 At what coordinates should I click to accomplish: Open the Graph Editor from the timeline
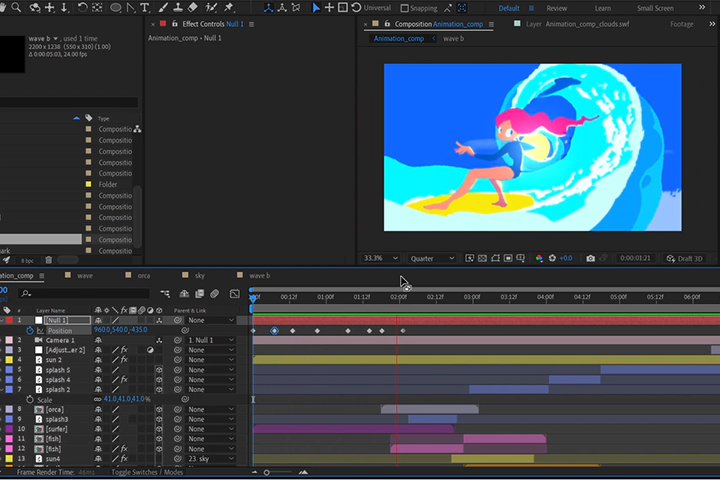tap(235, 294)
